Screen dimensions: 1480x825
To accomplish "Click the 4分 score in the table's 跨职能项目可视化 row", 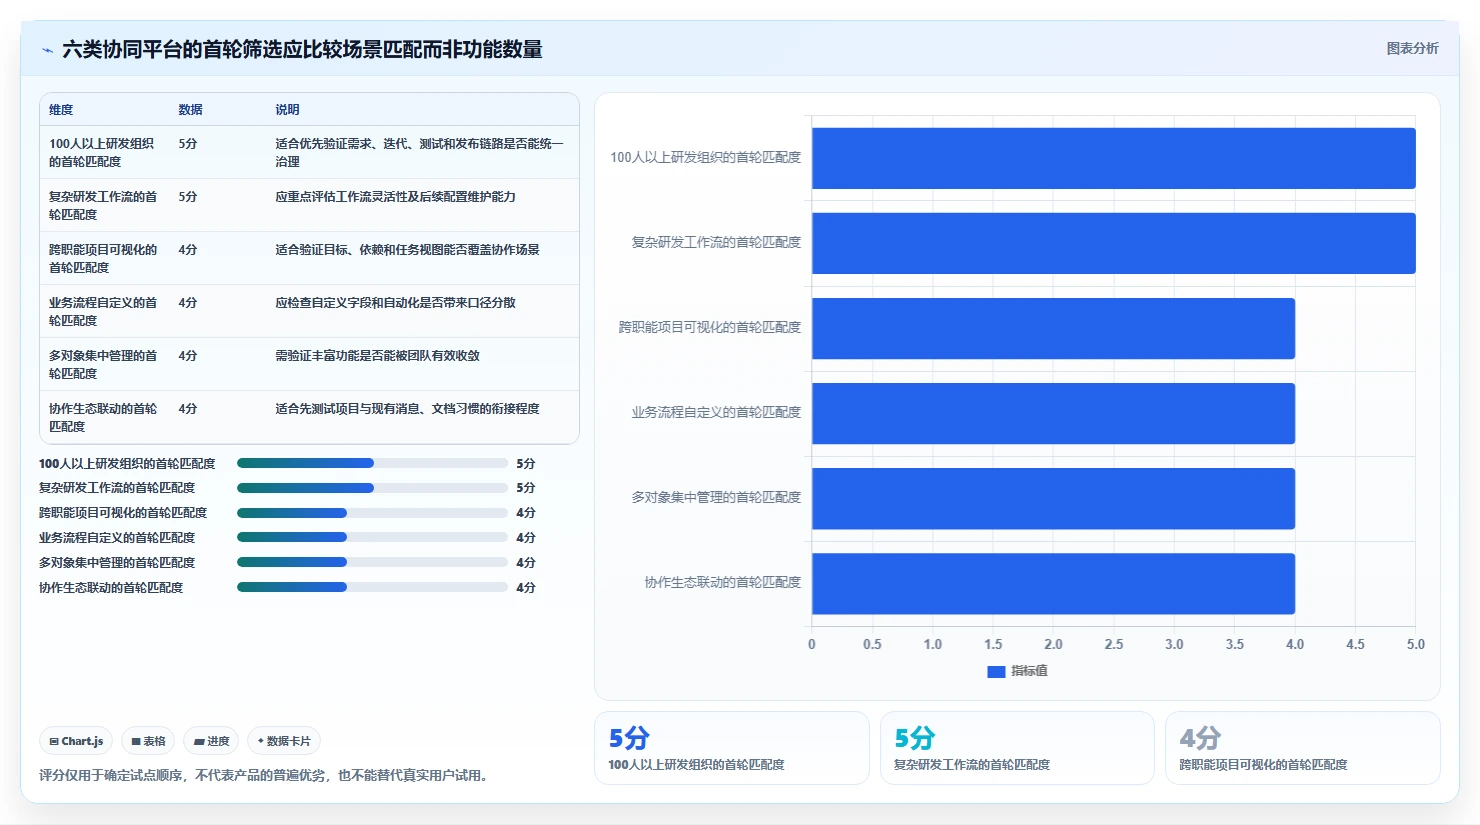I will (188, 250).
